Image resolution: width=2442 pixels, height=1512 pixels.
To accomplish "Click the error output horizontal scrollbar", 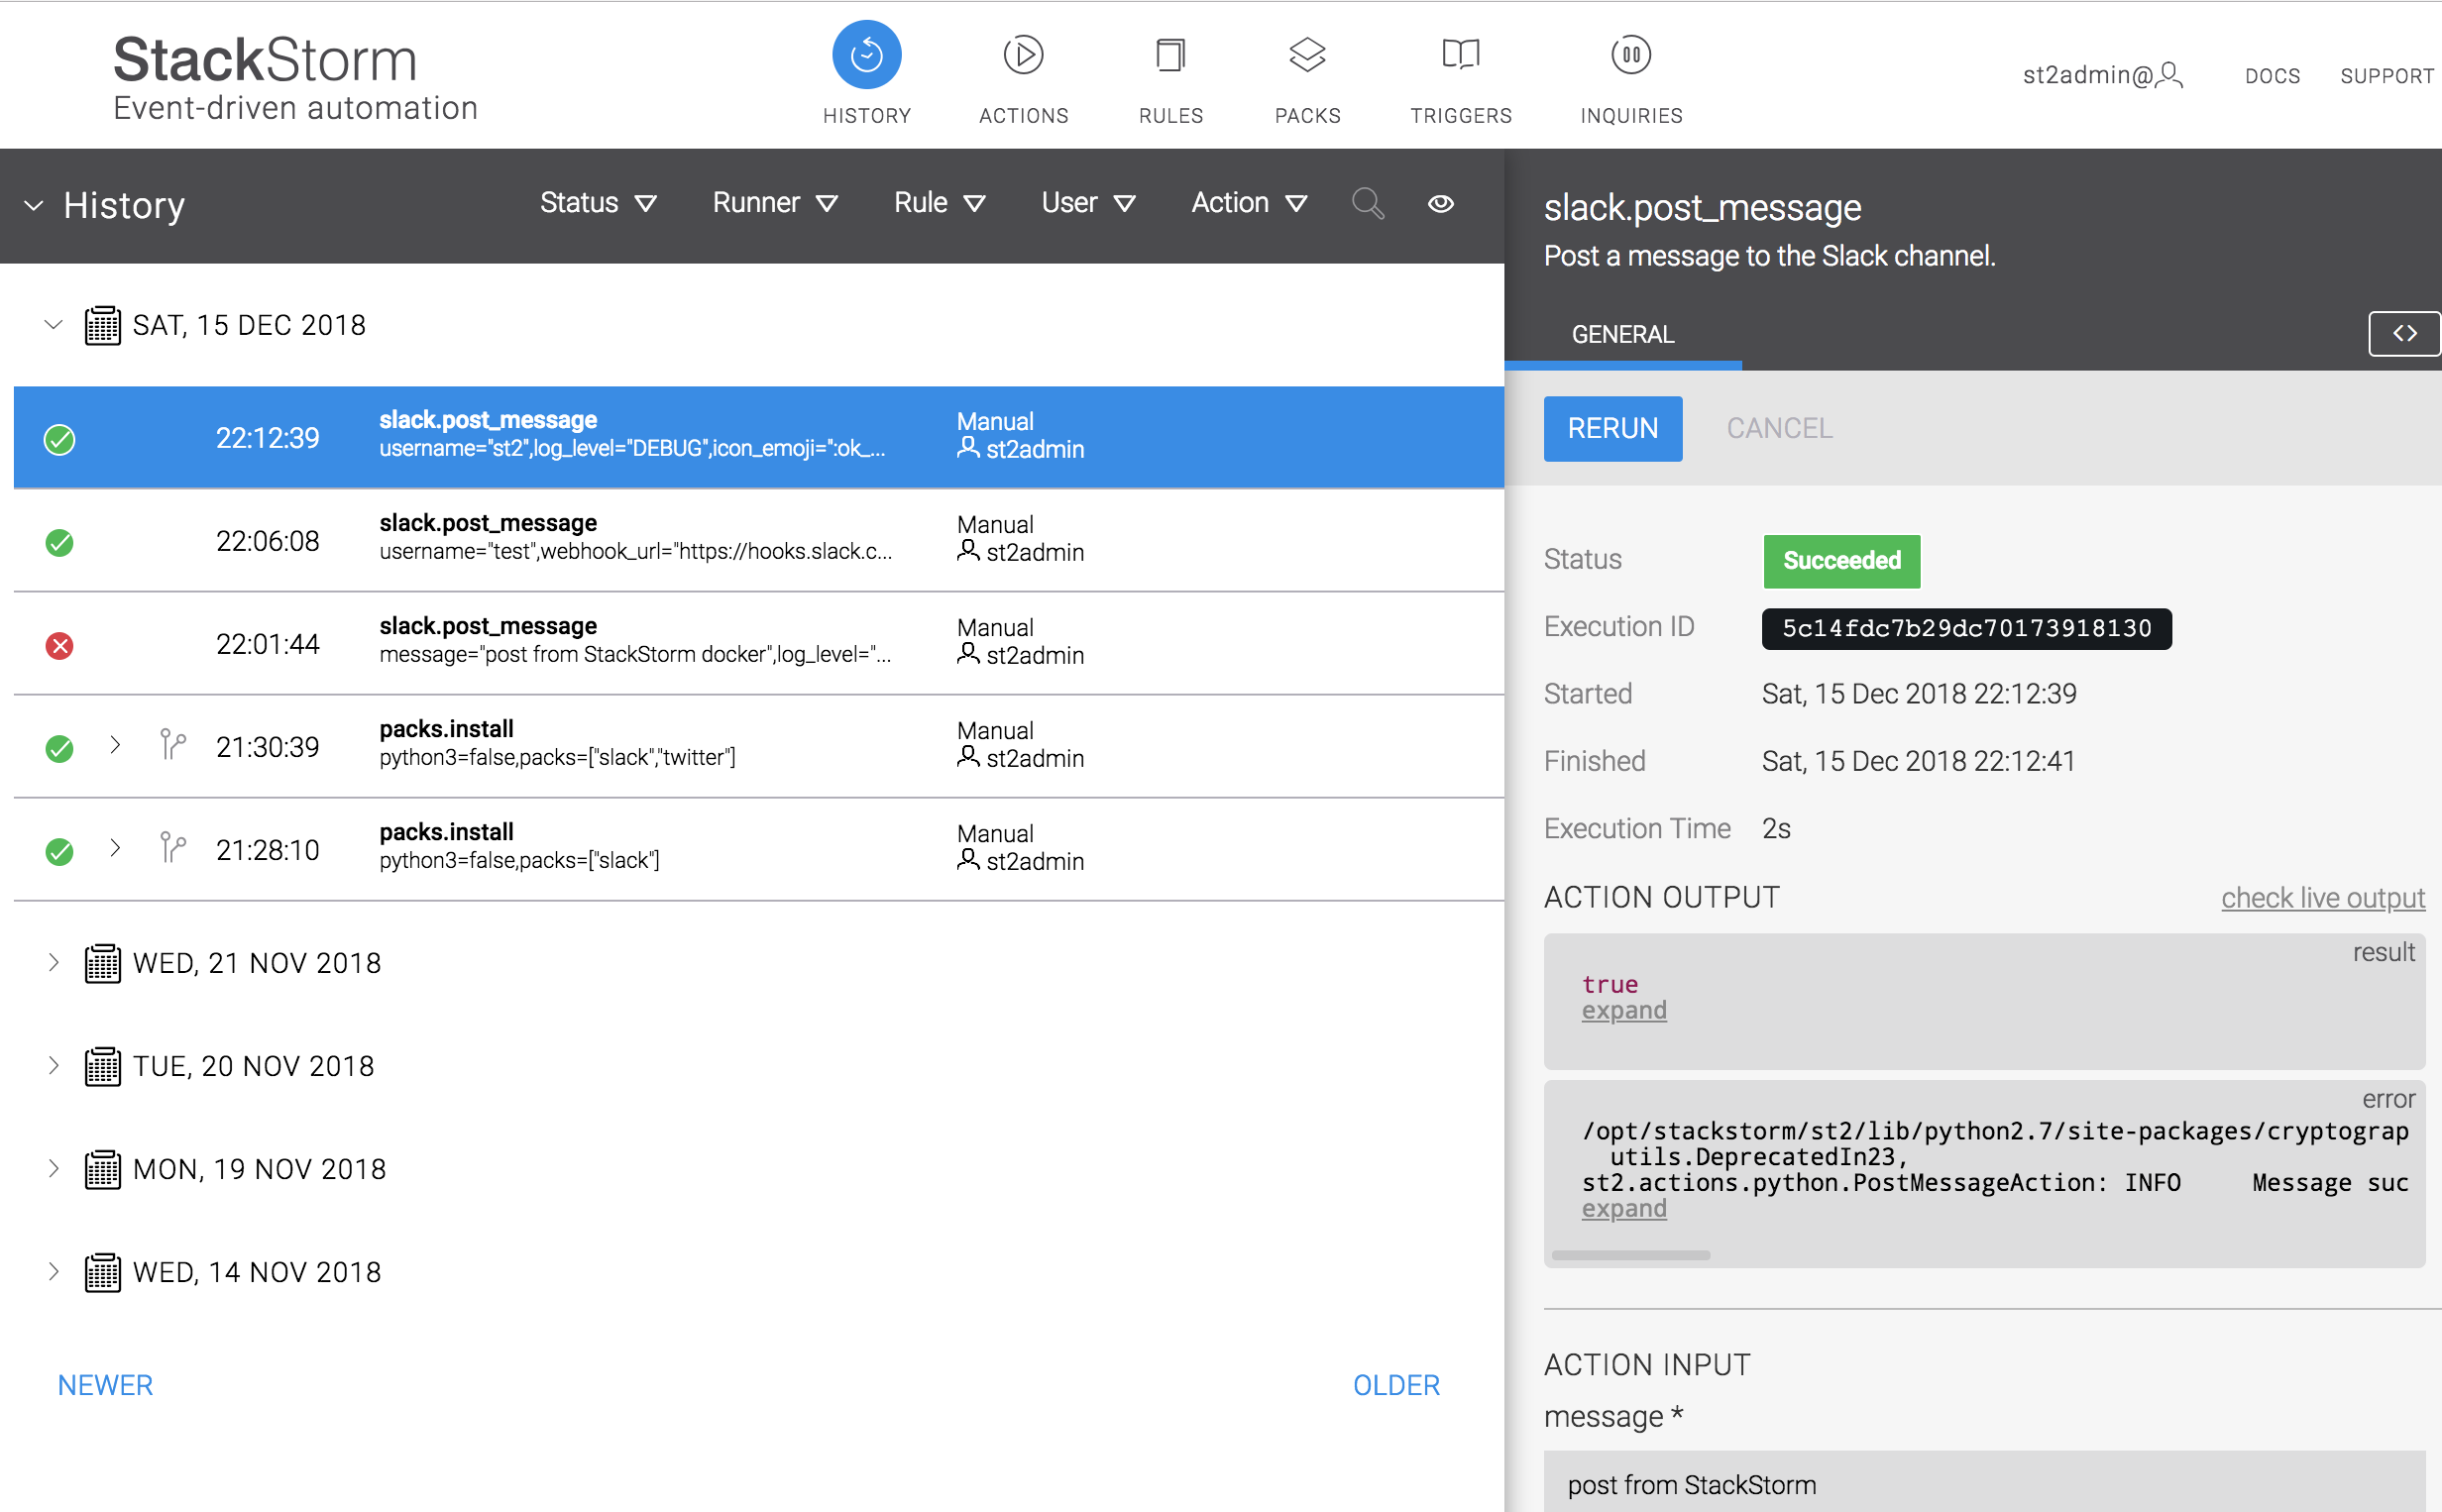I will [1630, 1254].
